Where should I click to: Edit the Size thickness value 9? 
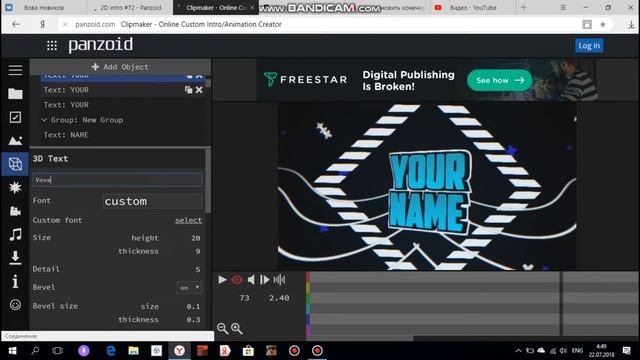click(198, 251)
